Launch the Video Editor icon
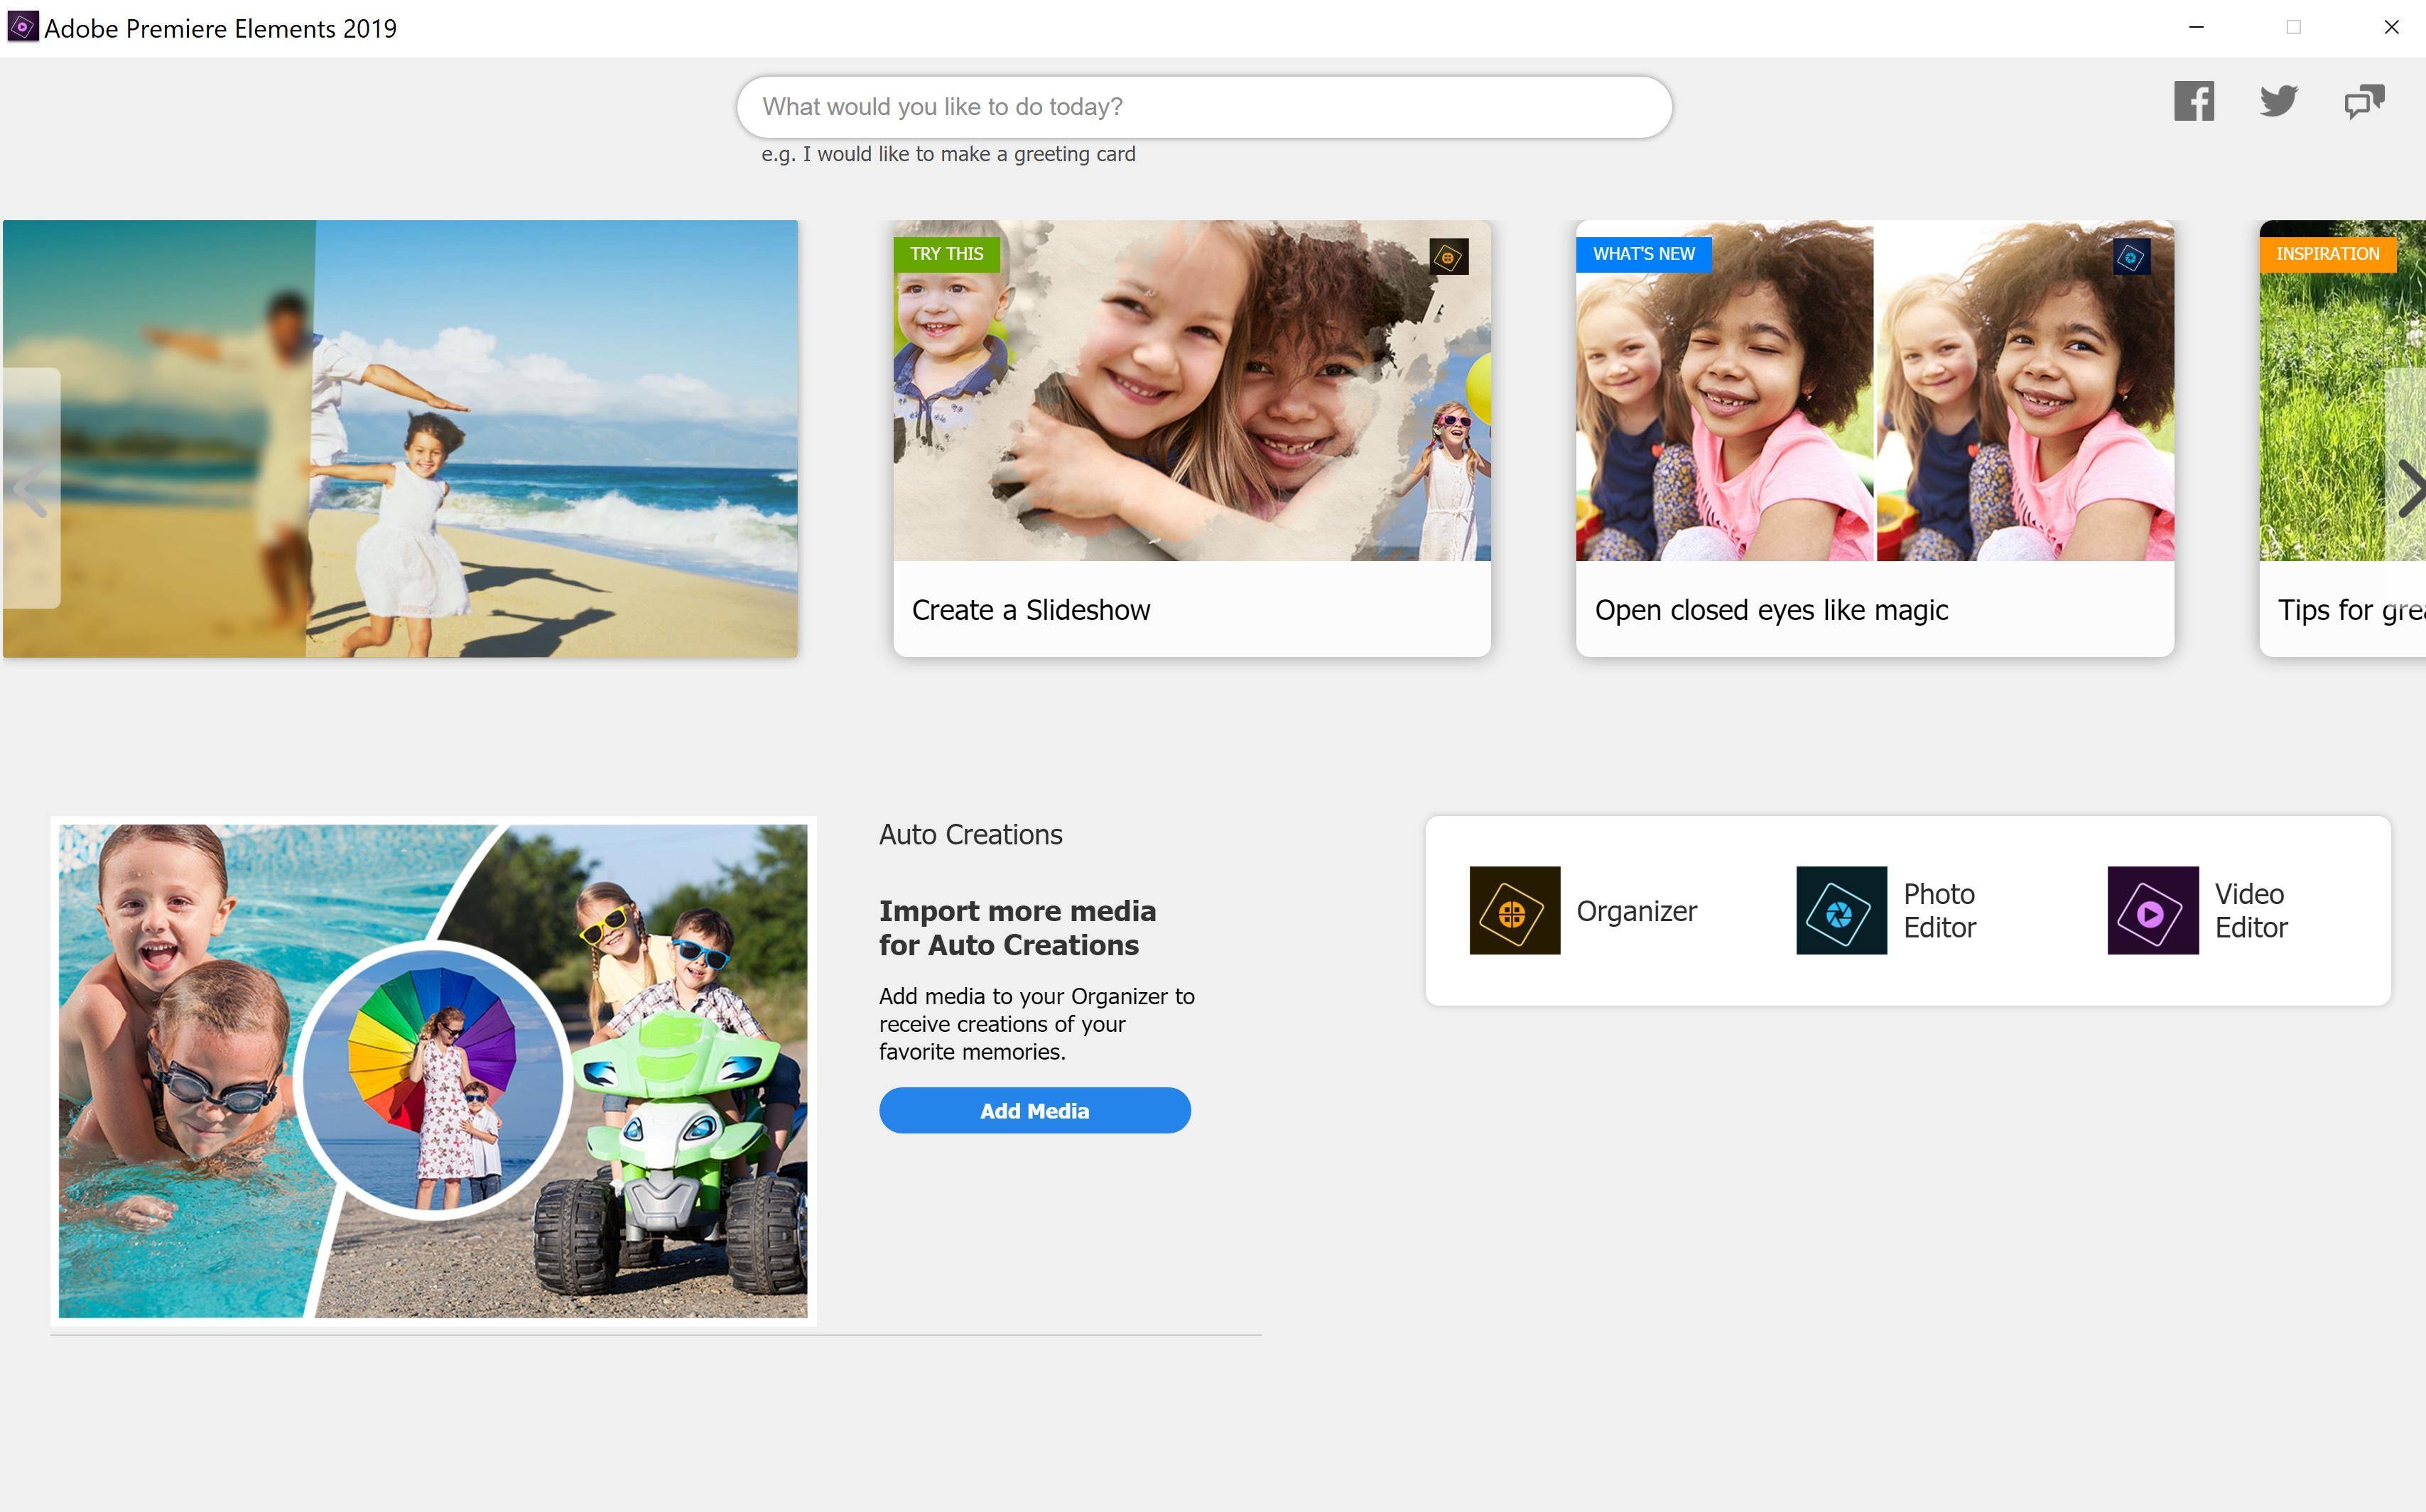Image resolution: width=2426 pixels, height=1512 pixels. click(x=2152, y=910)
